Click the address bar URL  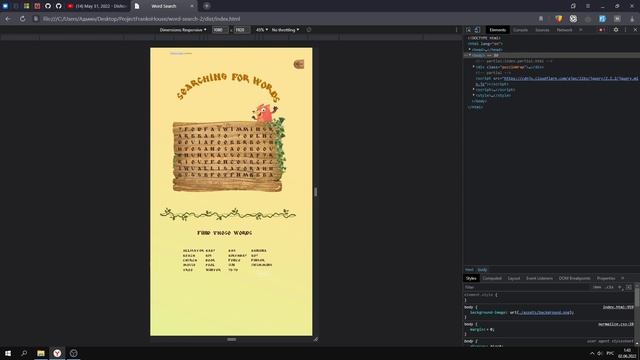[x=141, y=19]
